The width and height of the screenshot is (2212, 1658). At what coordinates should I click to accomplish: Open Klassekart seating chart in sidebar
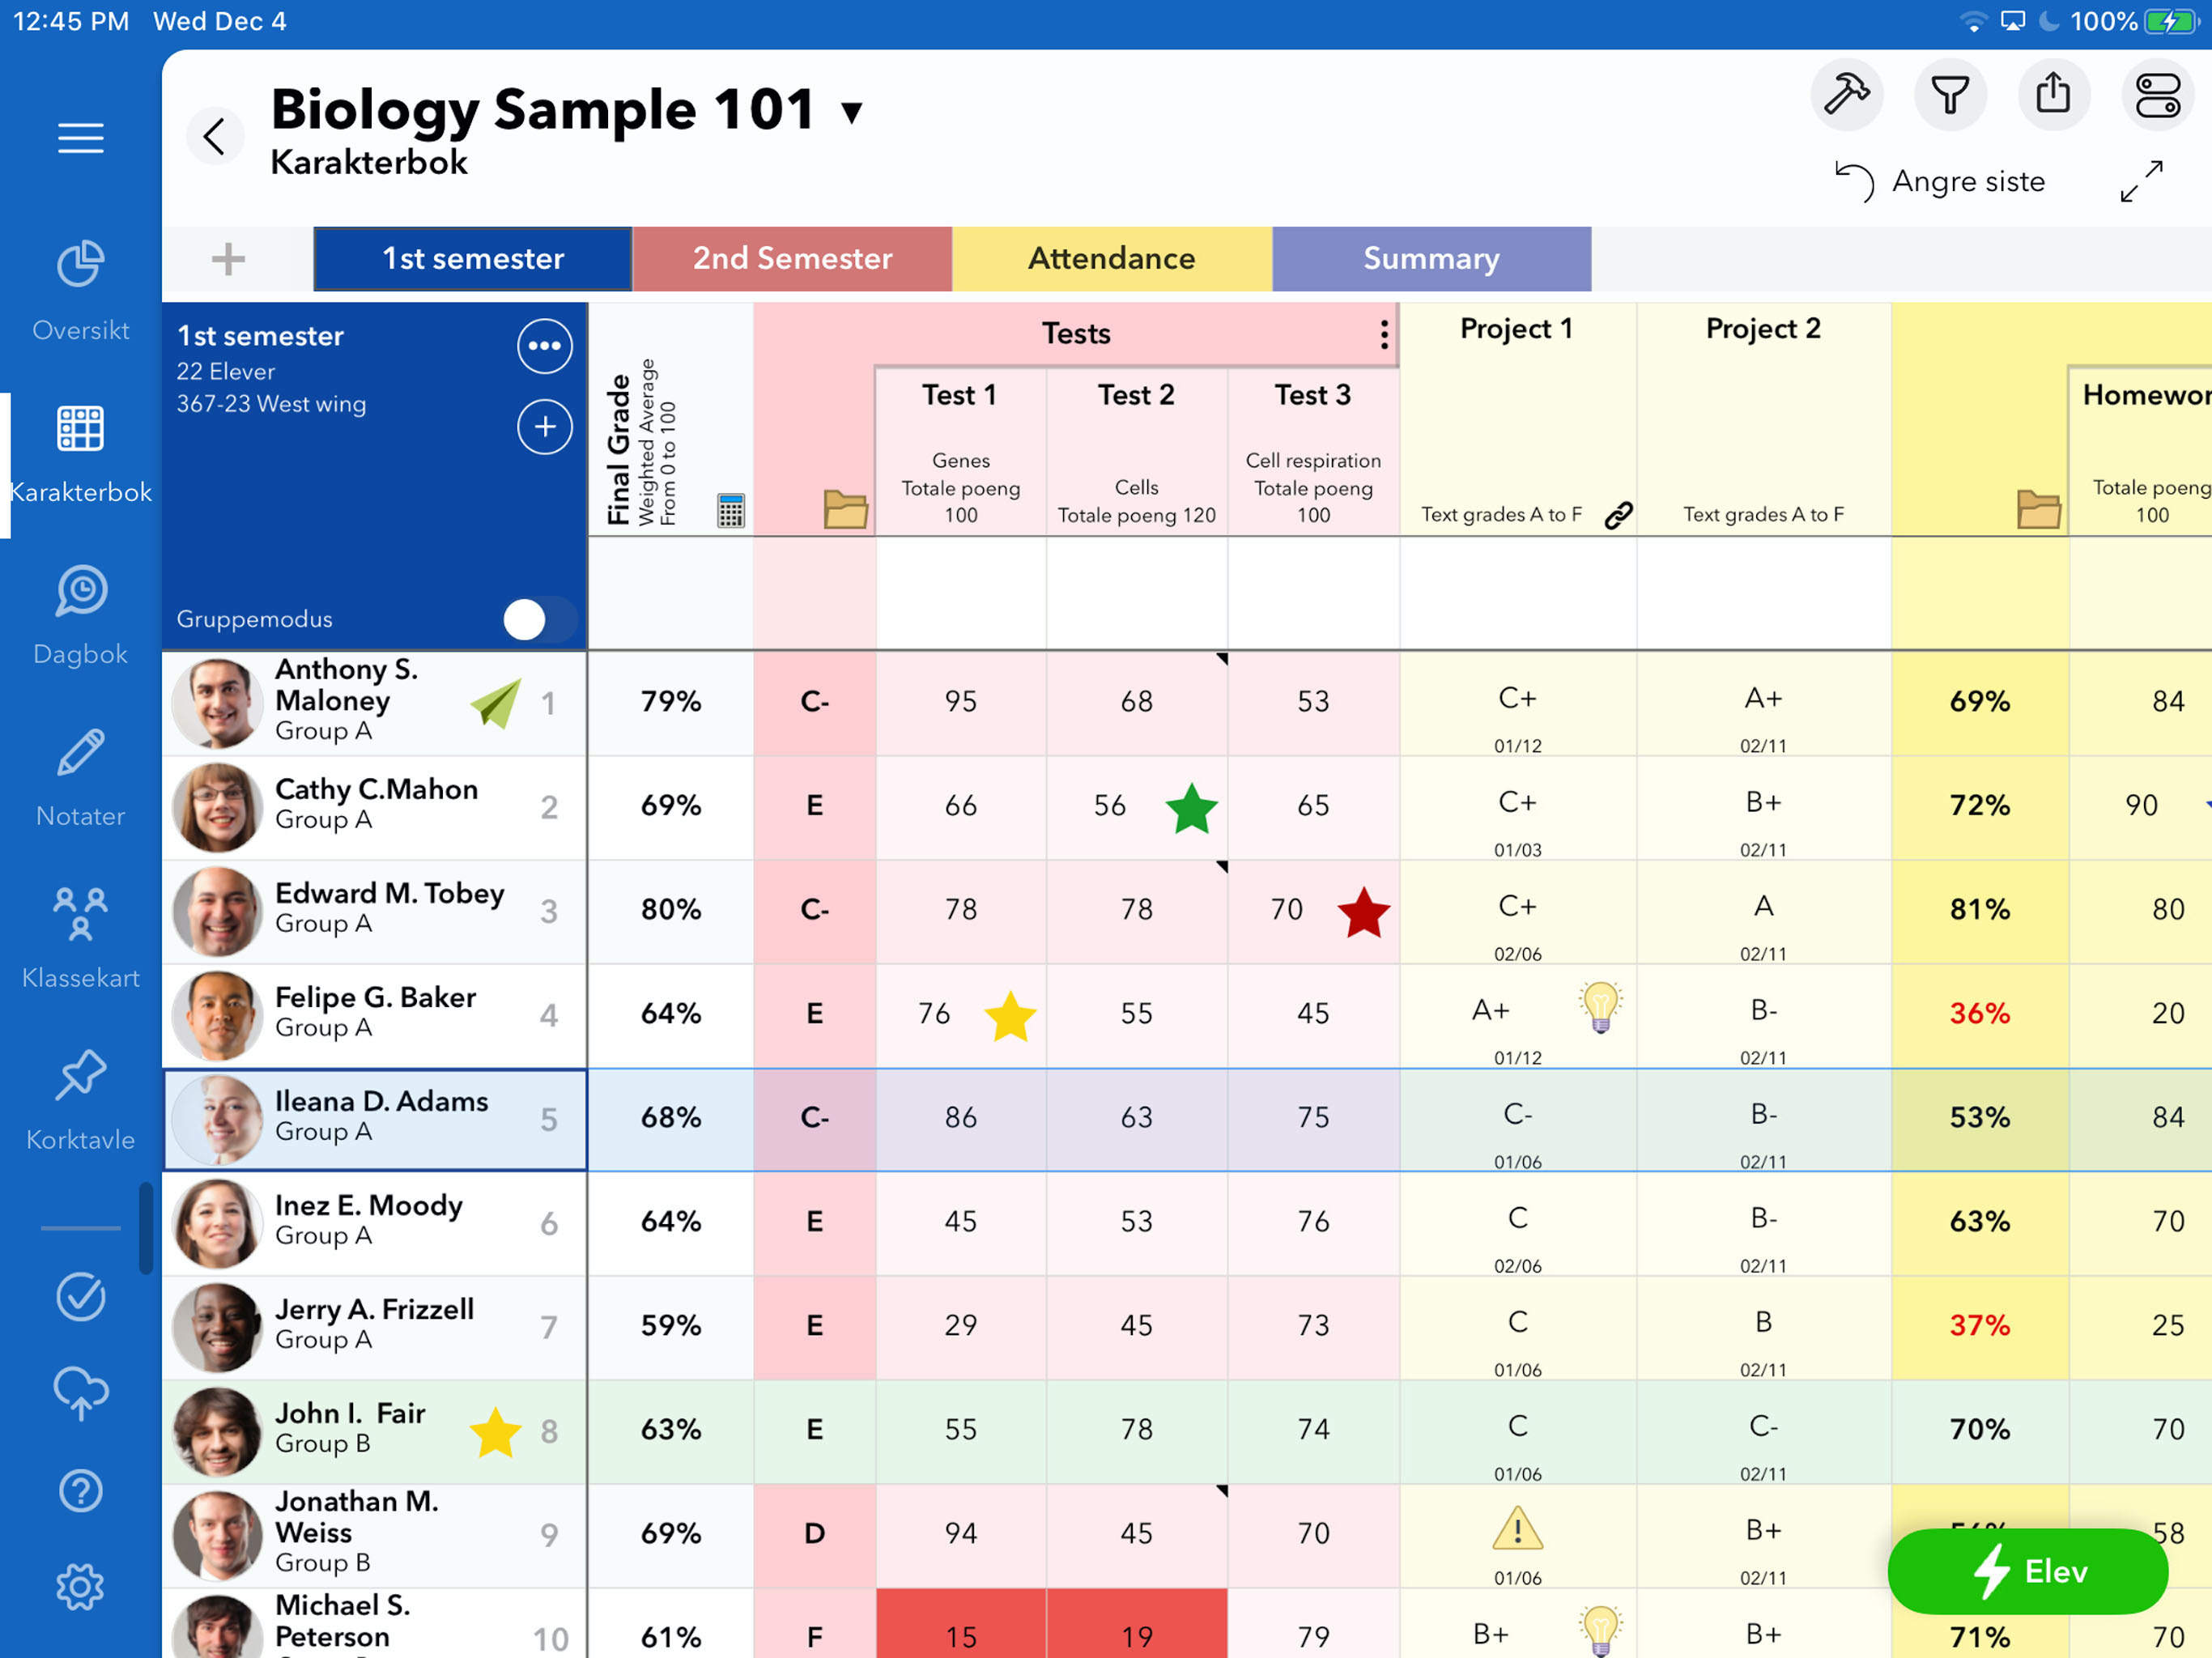80,937
